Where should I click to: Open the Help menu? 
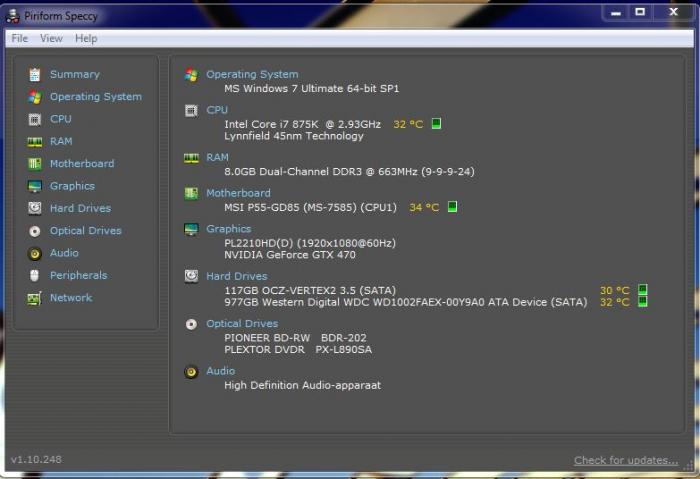point(86,39)
